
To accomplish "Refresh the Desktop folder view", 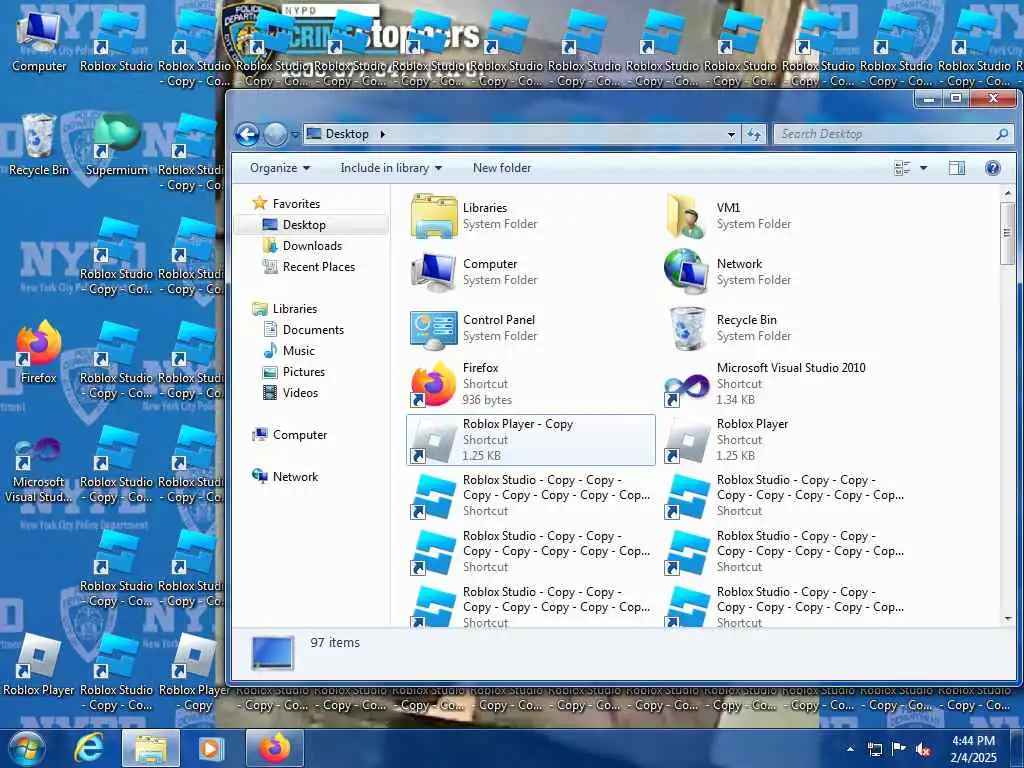I will (754, 134).
